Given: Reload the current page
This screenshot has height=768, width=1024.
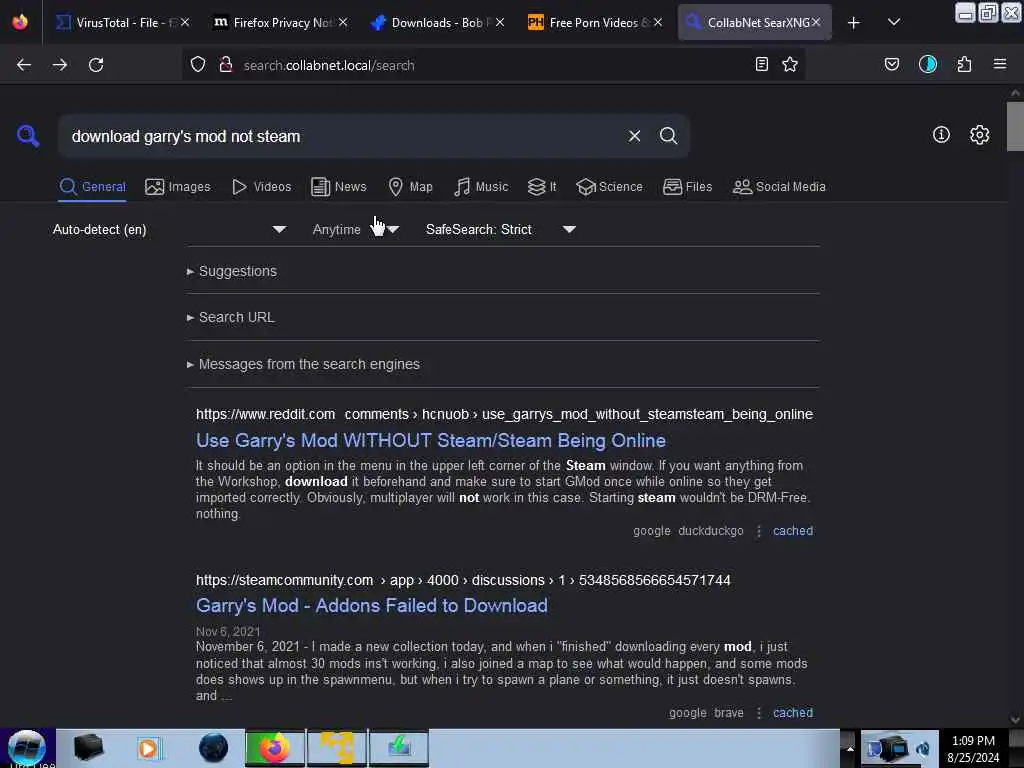Looking at the screenshot, I should point(96,65).
